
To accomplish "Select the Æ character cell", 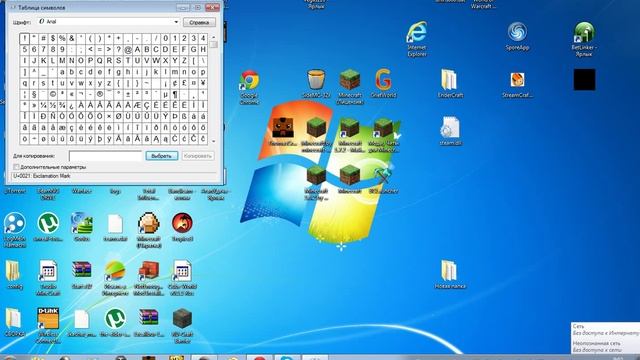I will point(137,105).
